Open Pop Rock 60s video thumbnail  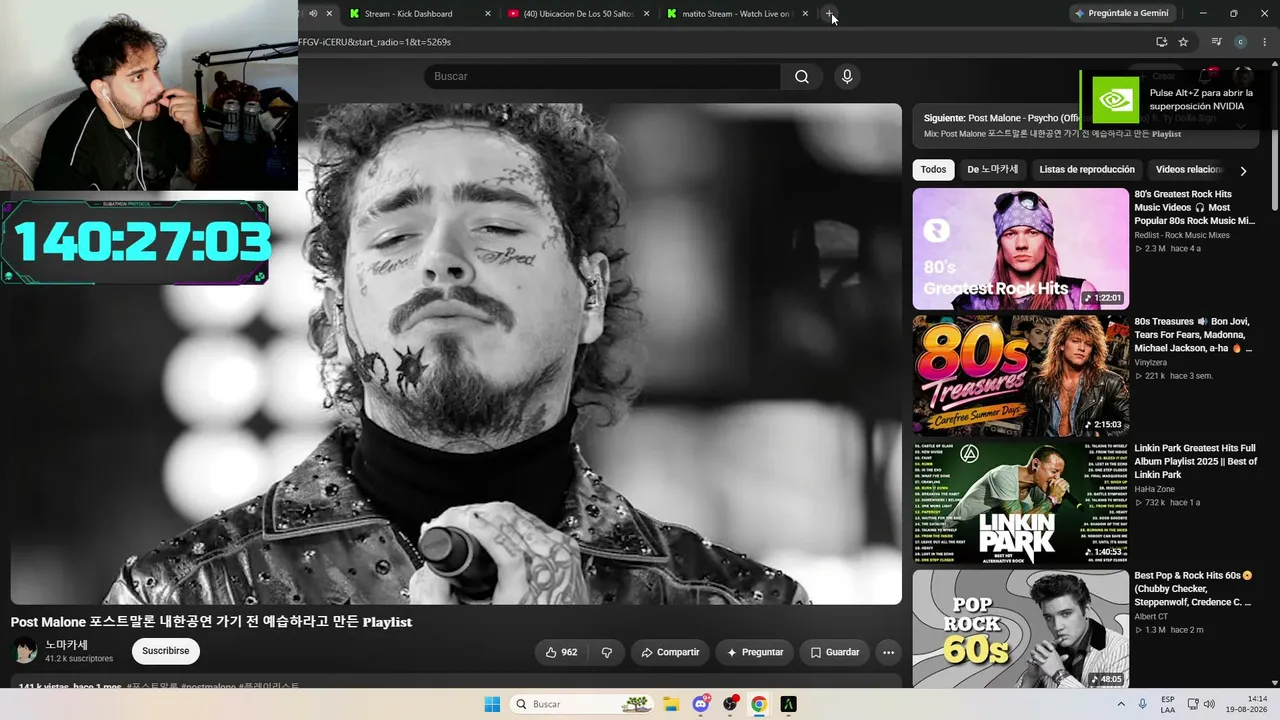(x=1021, y=629)
